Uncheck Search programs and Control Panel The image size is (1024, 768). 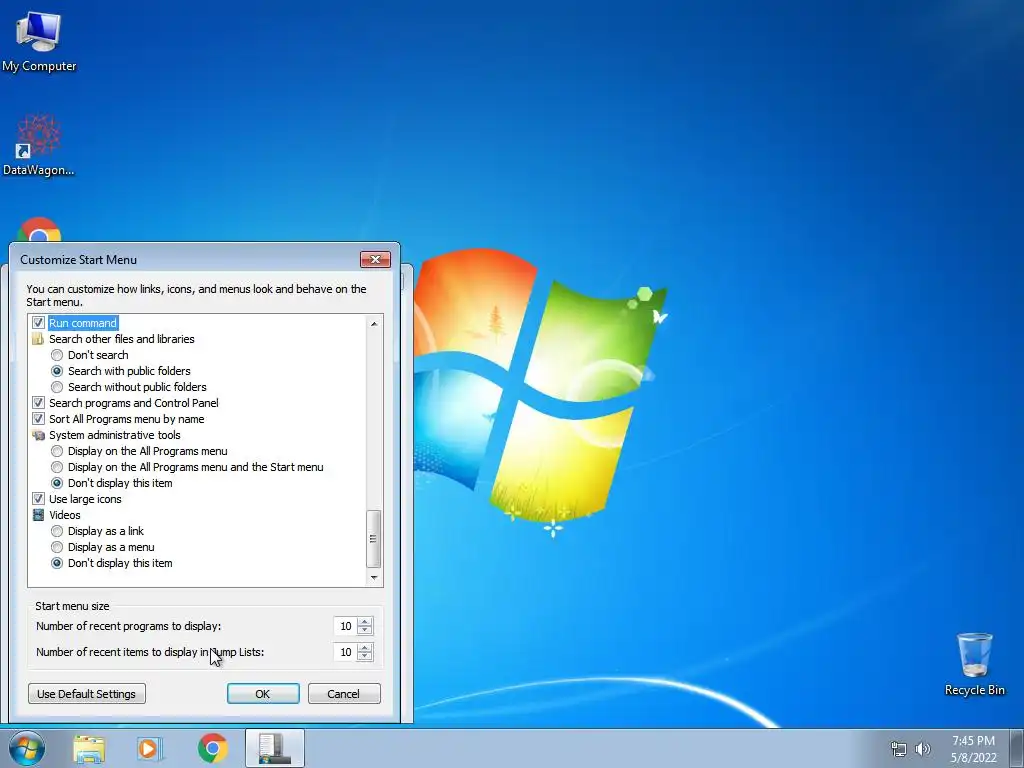tap(39, 403)
